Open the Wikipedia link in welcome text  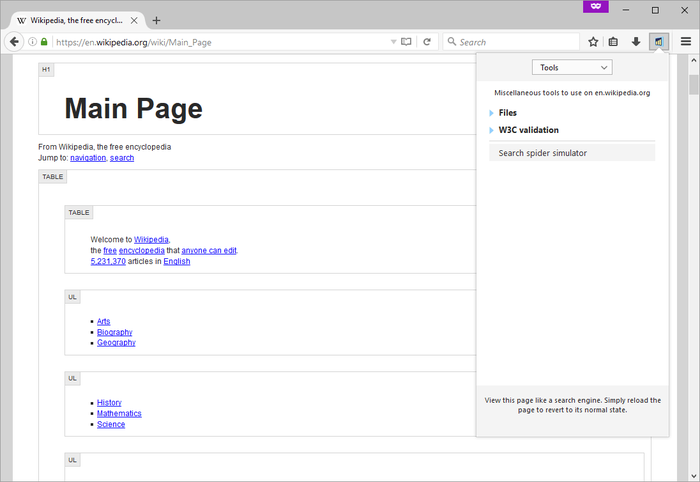[x=151, y=240]
